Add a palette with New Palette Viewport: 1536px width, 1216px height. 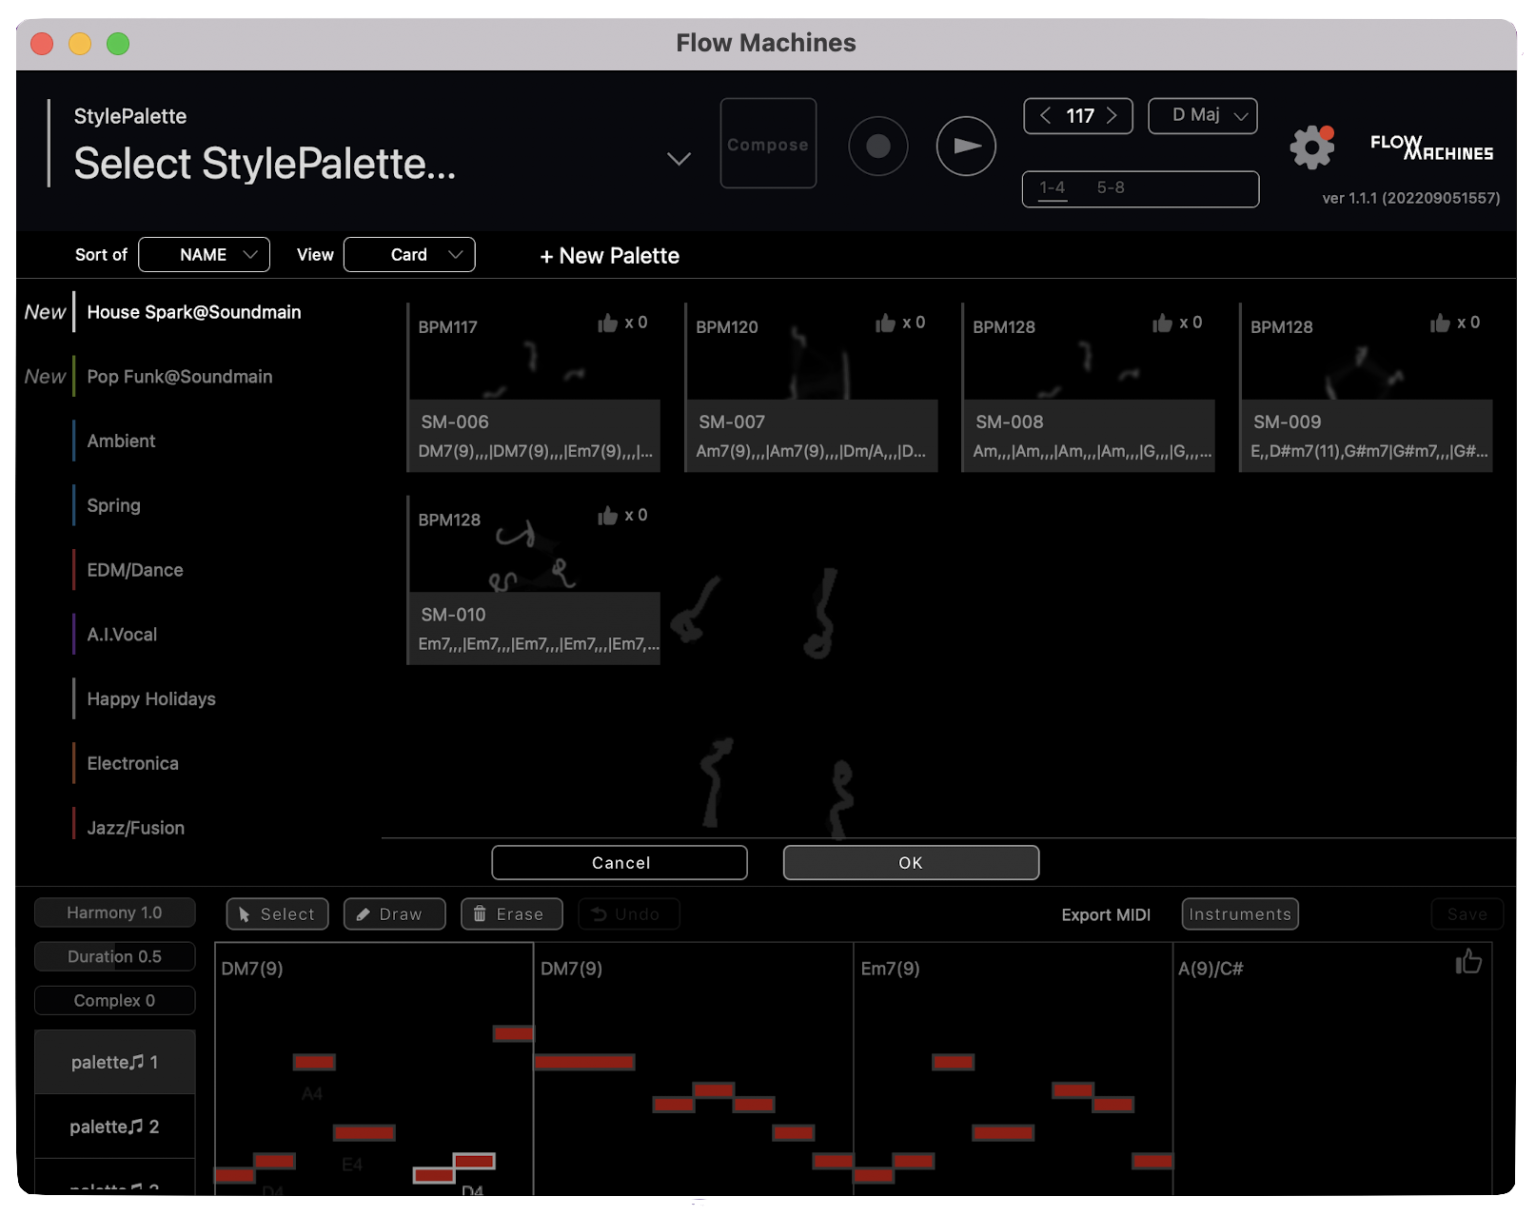(609, 256)
